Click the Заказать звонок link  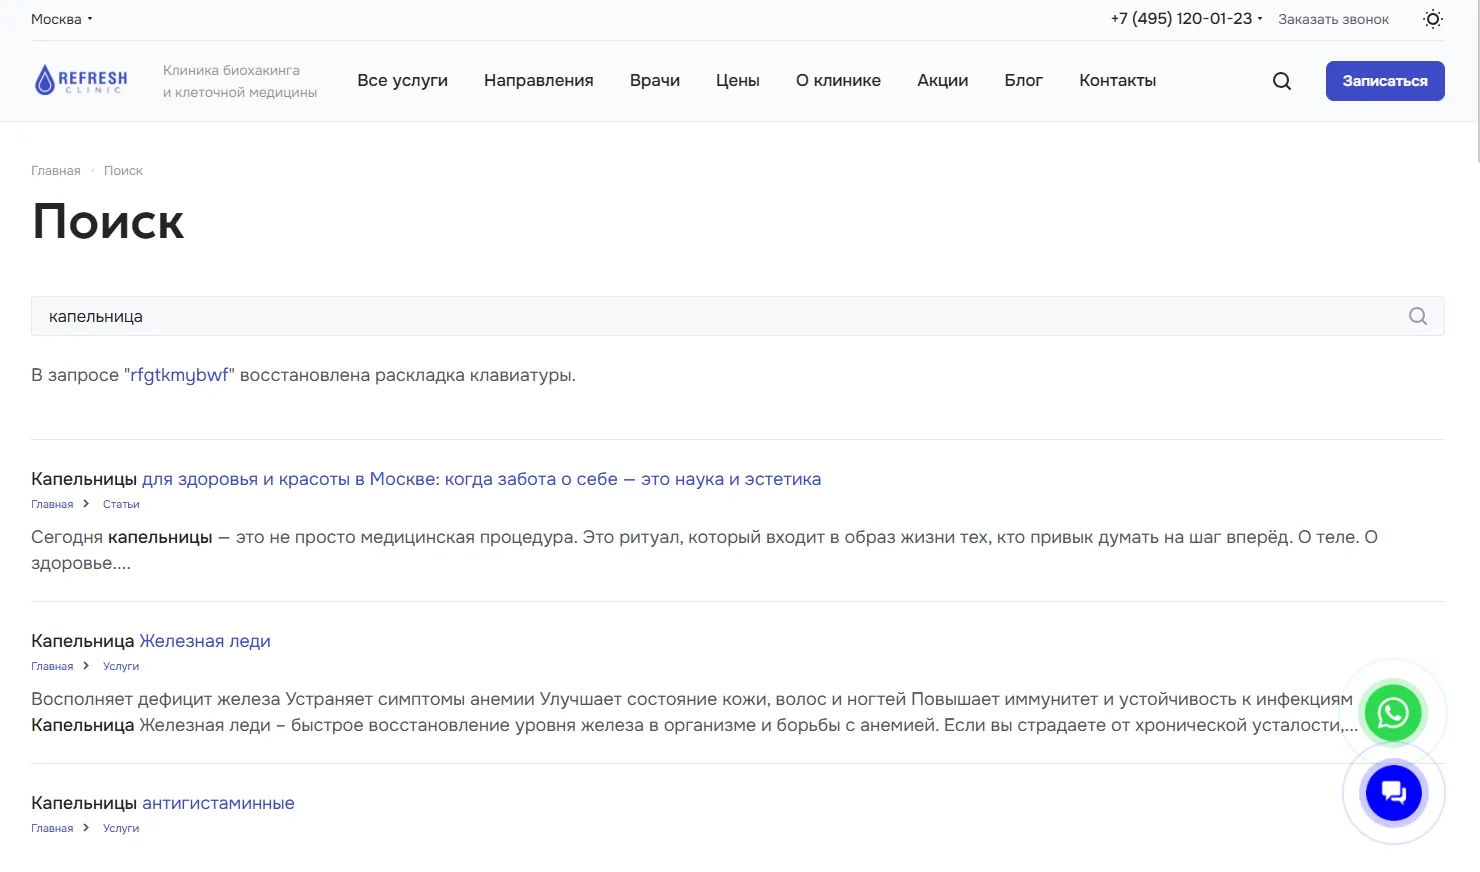tap(1333, 19)
